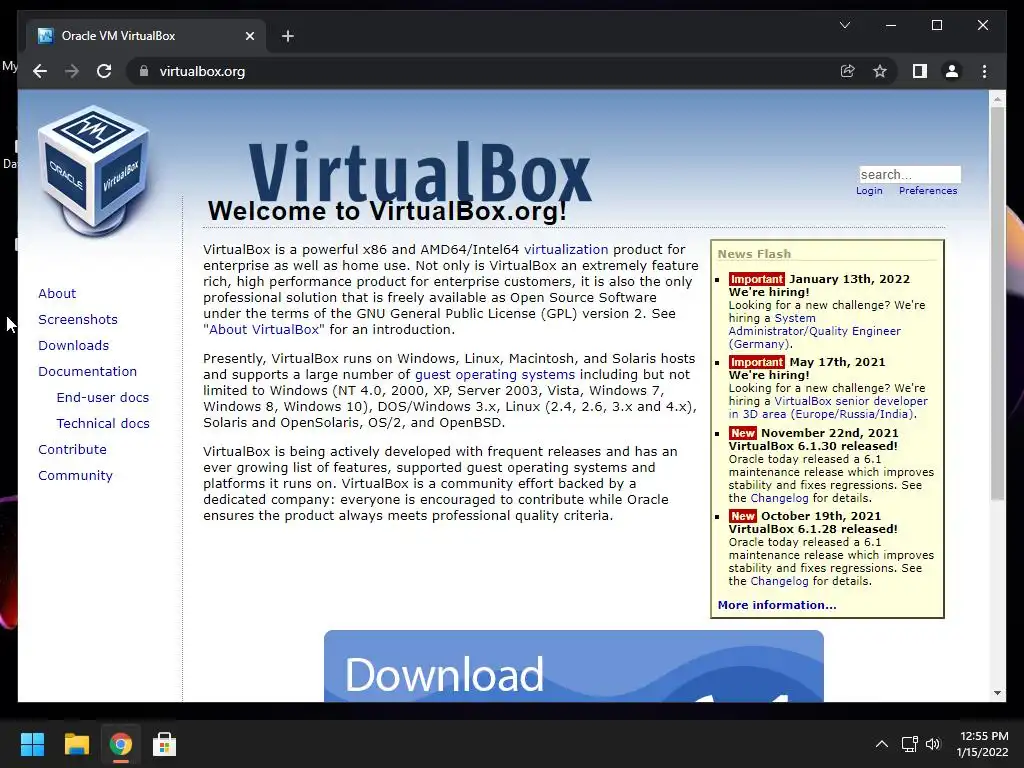Open the Chrome profile menu
The width and height of the screenshot is (1024, 768).
(952, 71)
